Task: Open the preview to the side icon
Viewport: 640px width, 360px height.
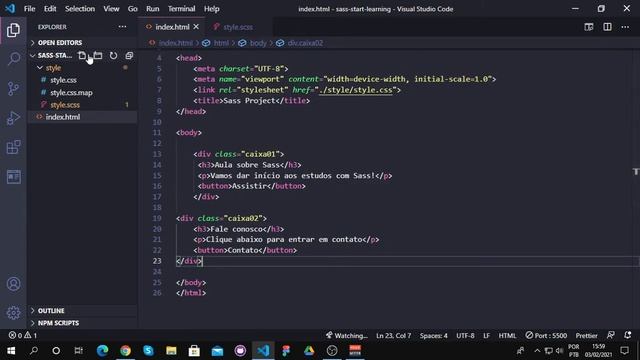Action: pos(589,27)
